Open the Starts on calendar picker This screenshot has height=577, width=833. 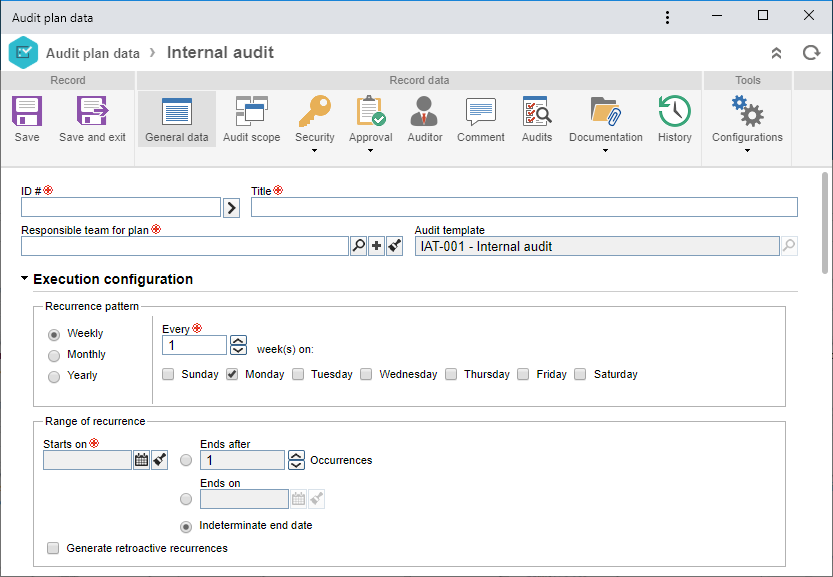click(x=141, y=460)
